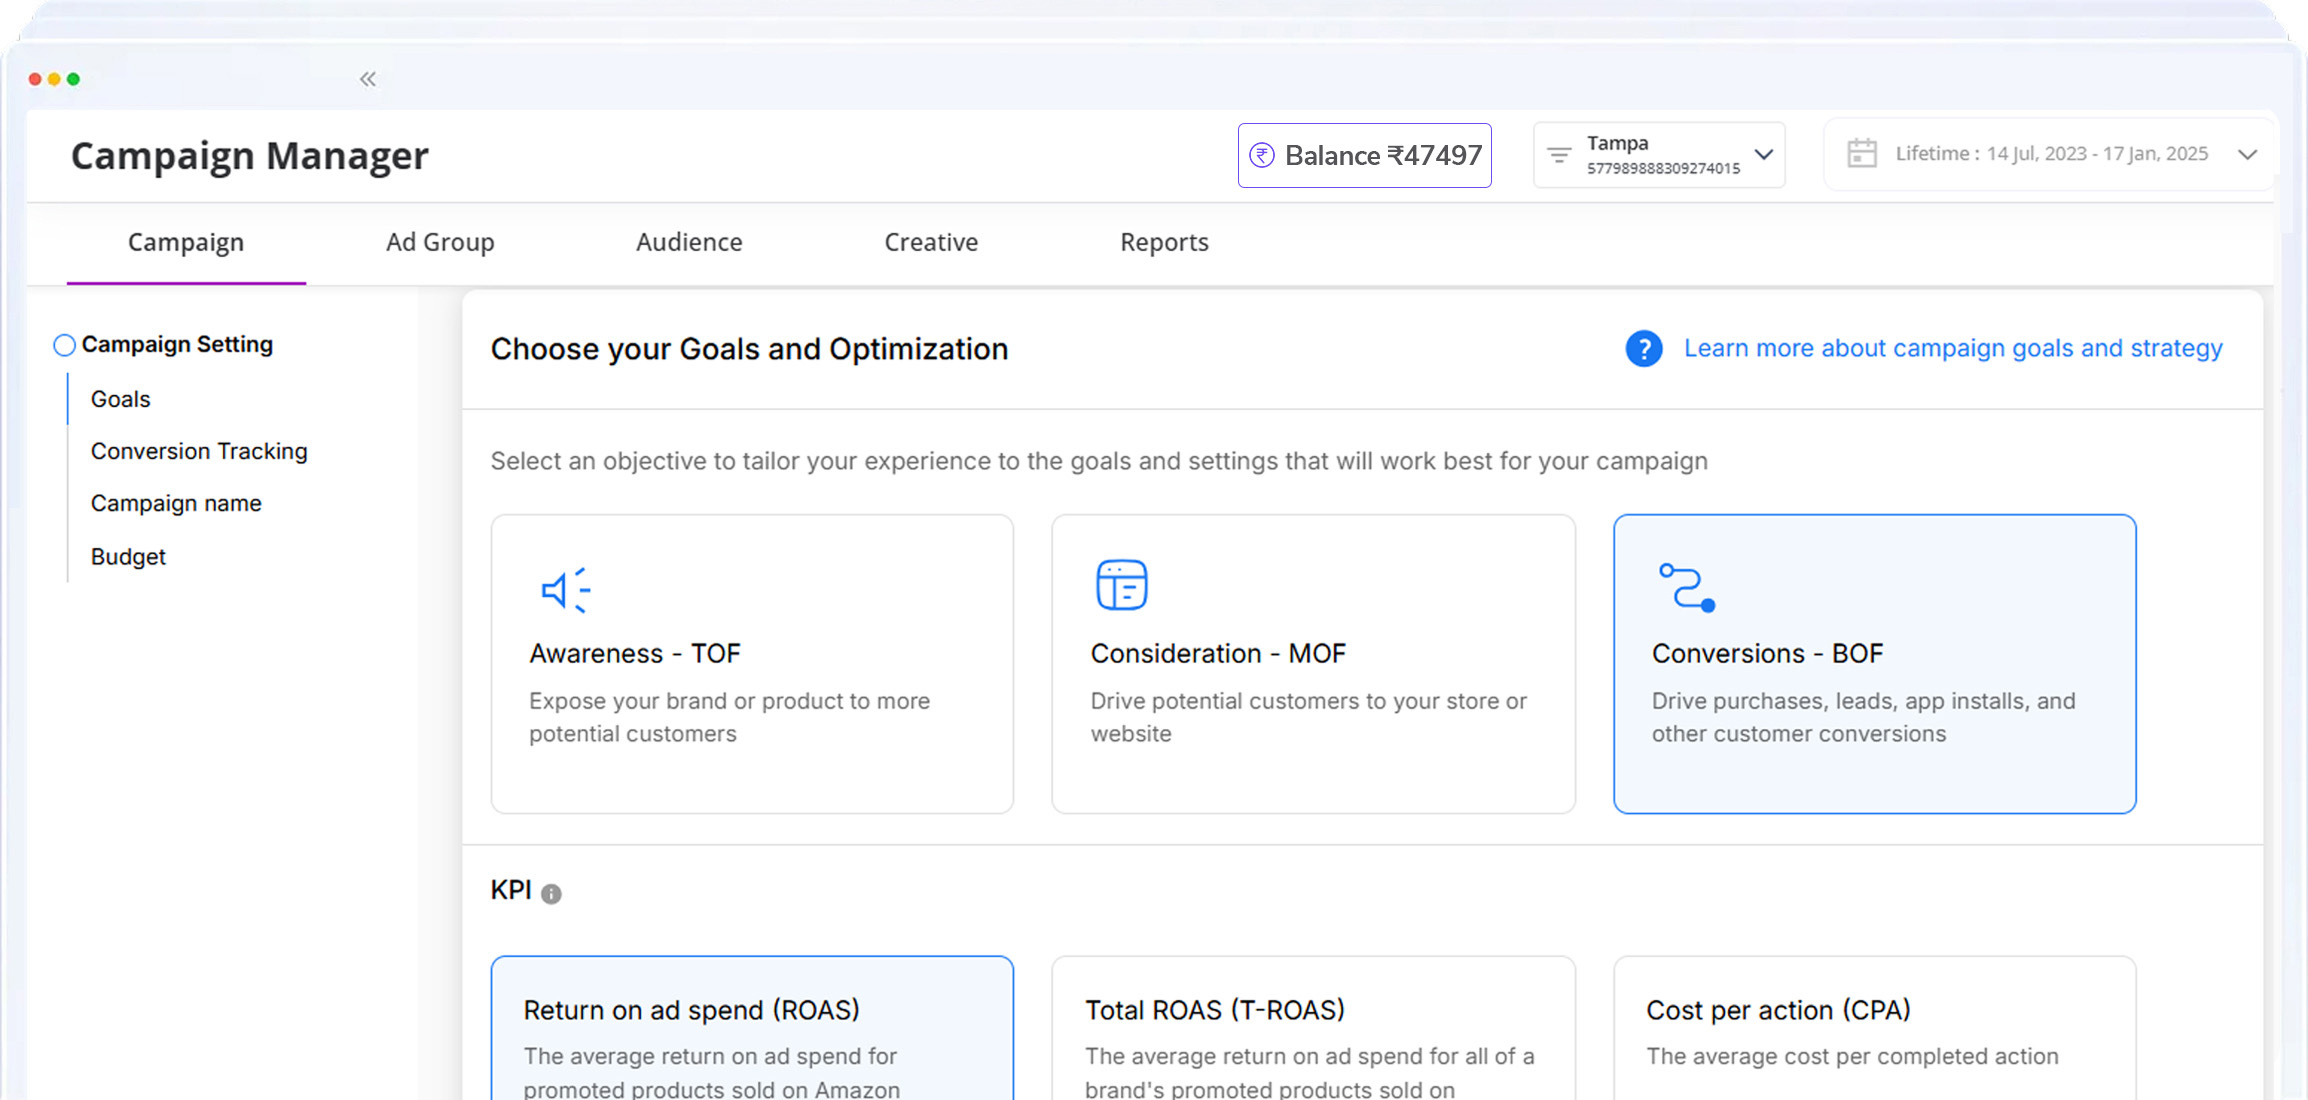
Task: Click the Awareness megaphone icon
Action: pyautogui.click(x=565, y=590)
